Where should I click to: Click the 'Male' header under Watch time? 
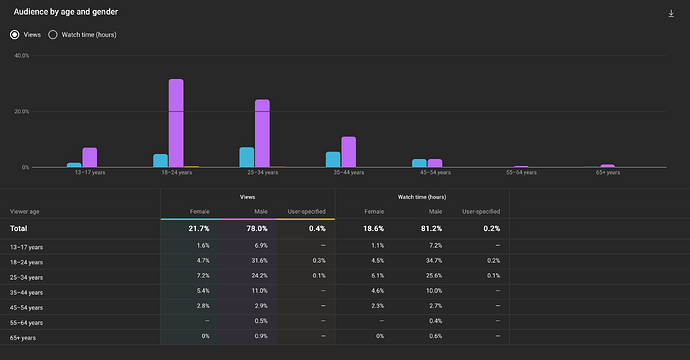436,212
